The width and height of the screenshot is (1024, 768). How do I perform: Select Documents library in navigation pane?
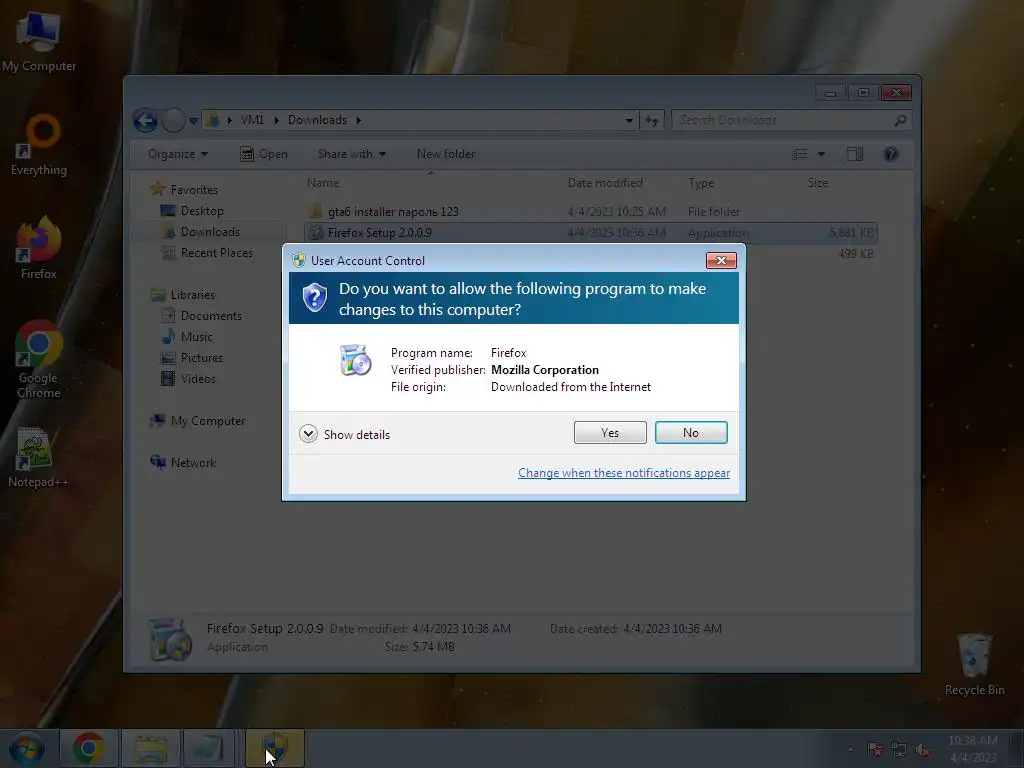(x=211, y=315)
